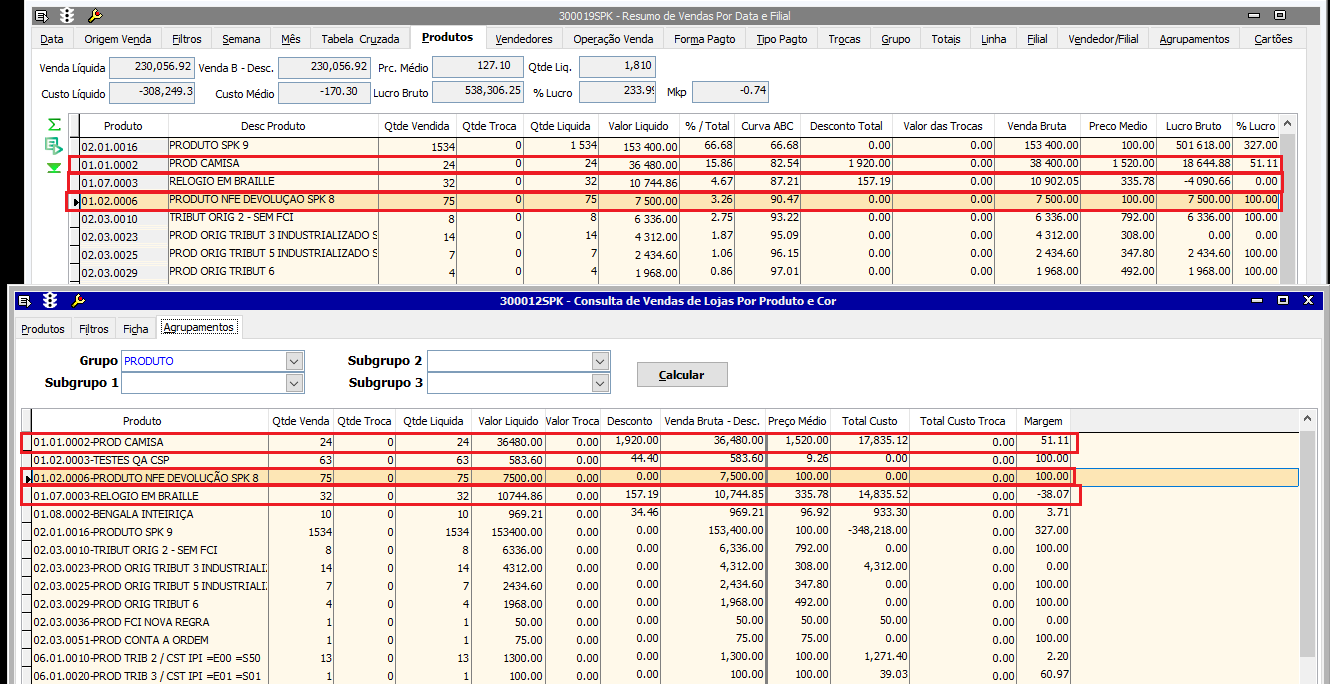Expand the Subgrupo 2 dropdown

599,361
